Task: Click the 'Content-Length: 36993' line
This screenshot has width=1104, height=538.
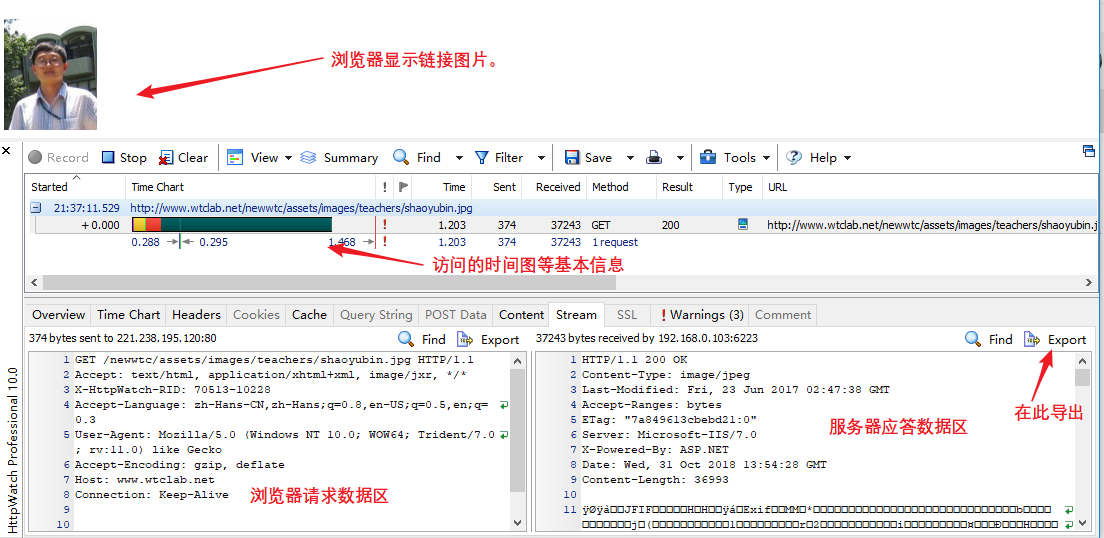Action: pos(655,480)
